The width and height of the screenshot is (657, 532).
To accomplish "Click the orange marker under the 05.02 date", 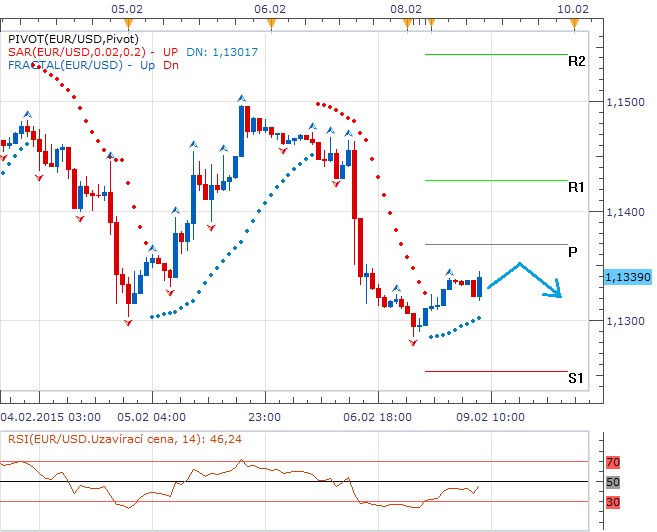I will (128, 24).
